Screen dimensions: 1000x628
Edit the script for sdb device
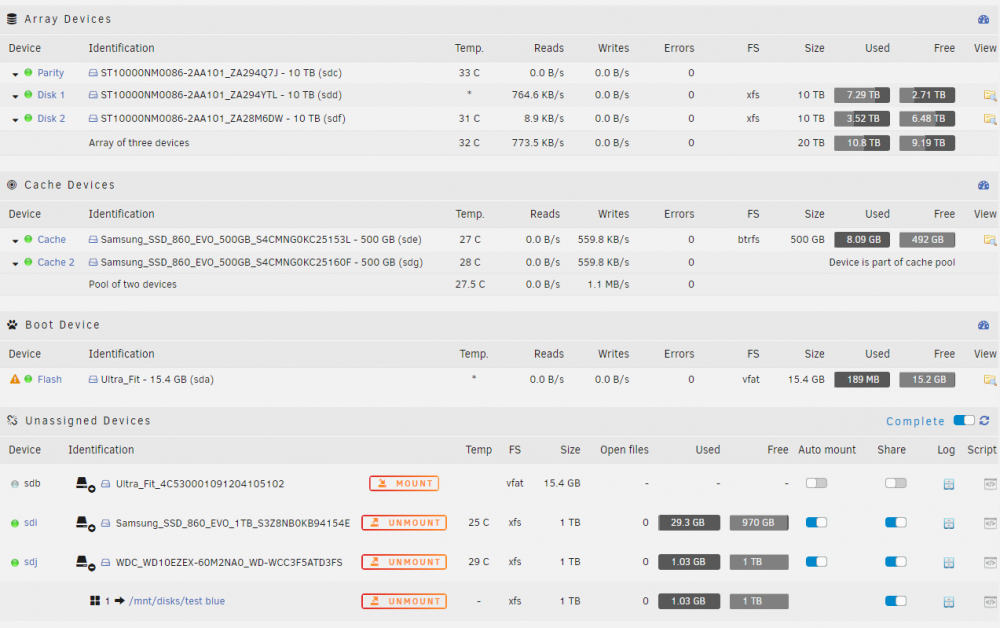point(990,484)
